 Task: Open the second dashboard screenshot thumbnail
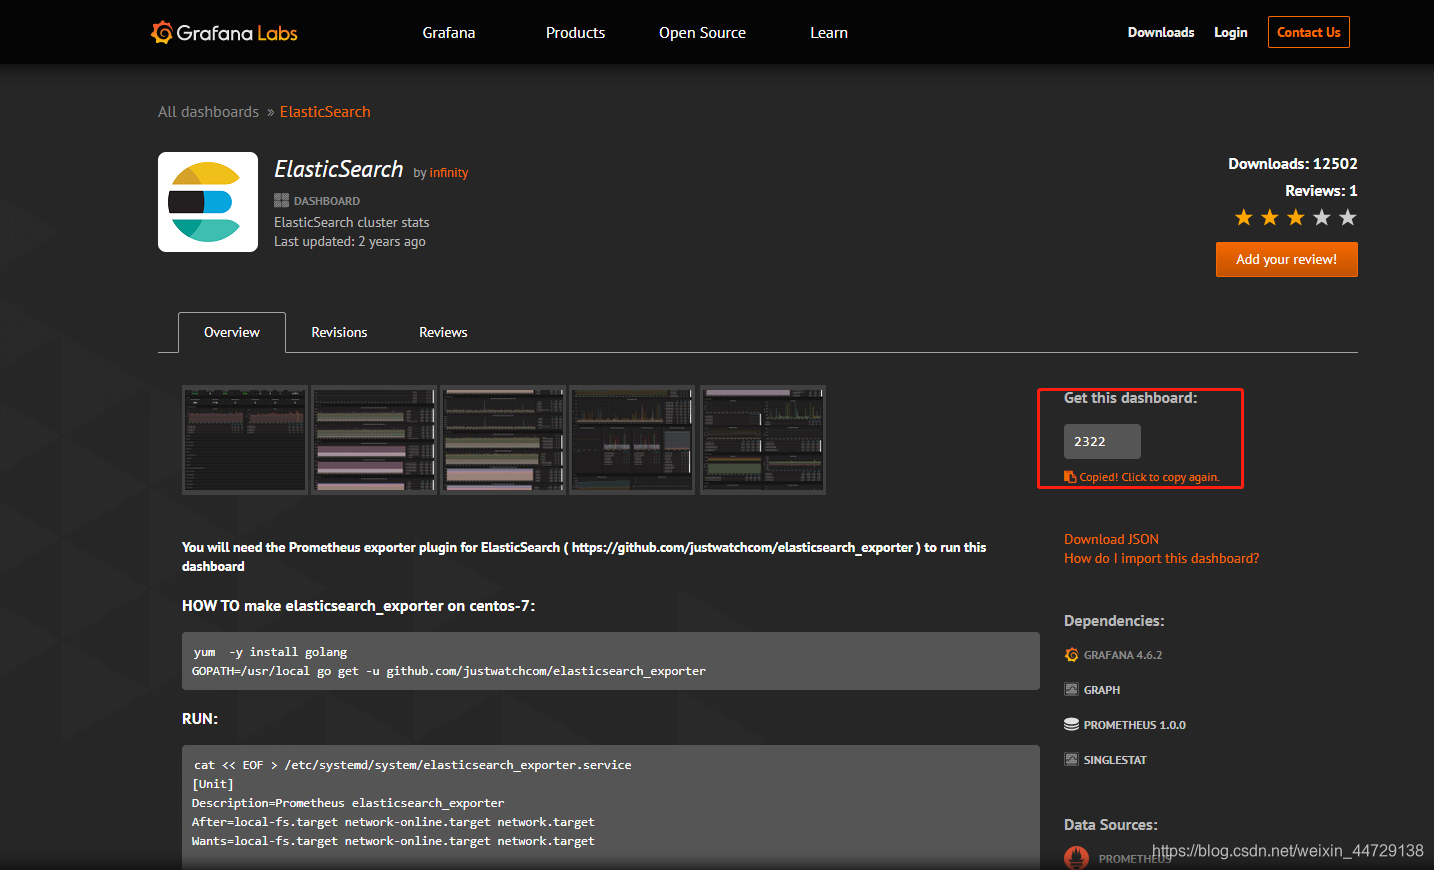tap(374, 440)
